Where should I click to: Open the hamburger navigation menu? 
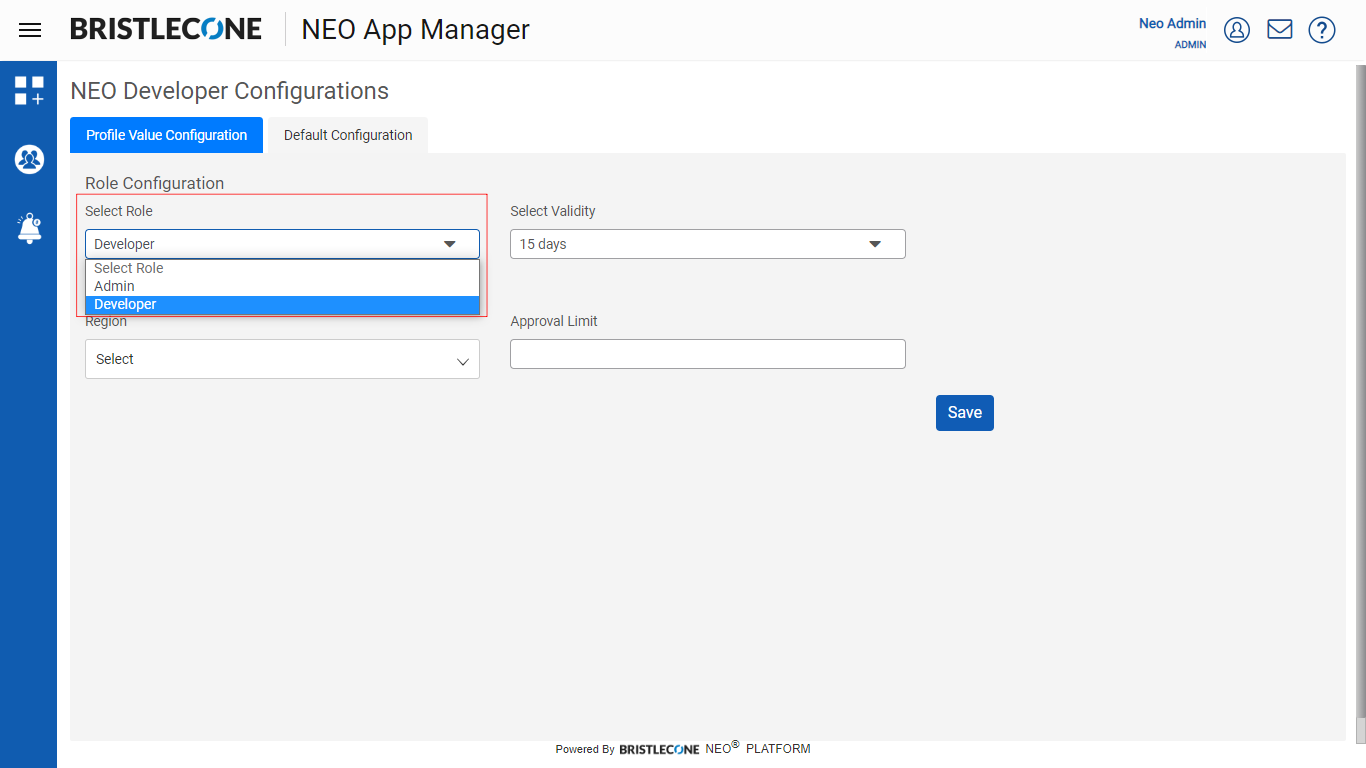(x=30, y=30)
